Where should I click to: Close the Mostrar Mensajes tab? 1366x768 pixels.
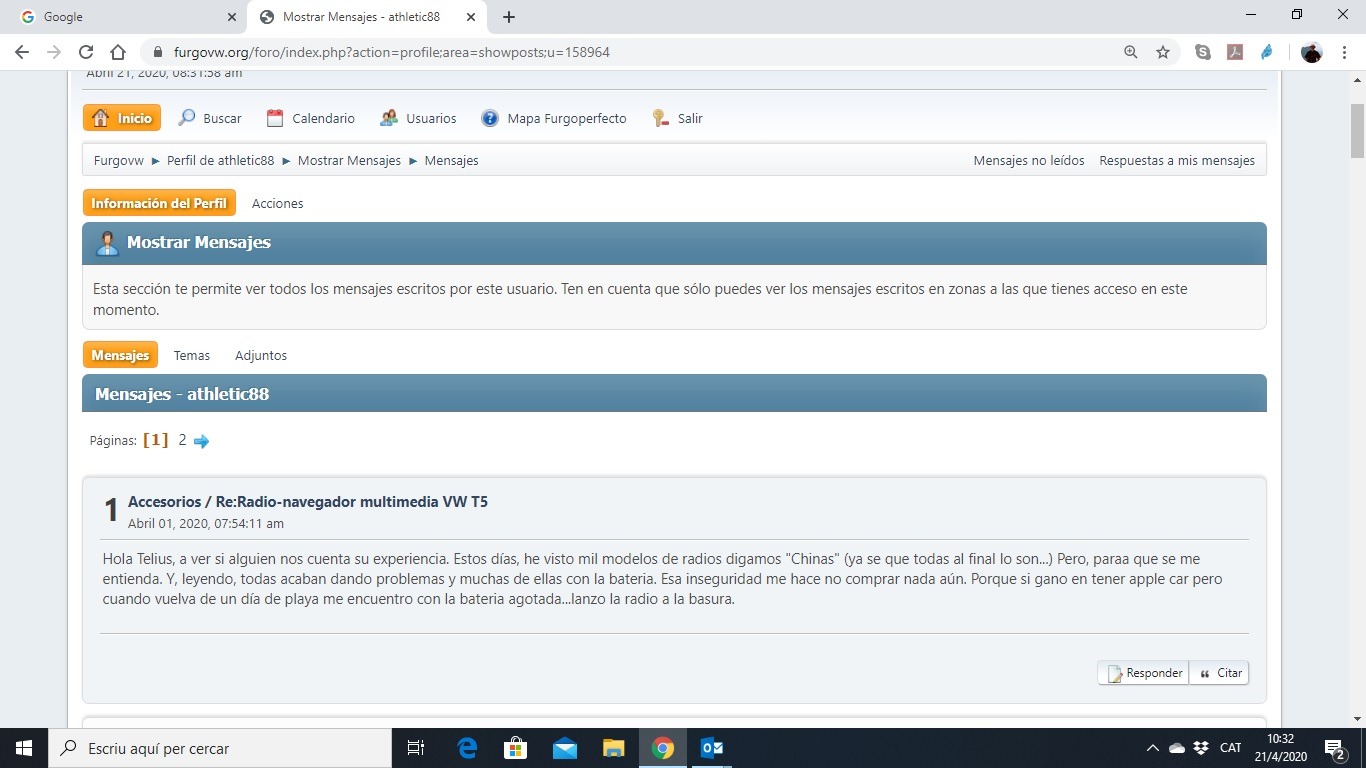point(471,17)
